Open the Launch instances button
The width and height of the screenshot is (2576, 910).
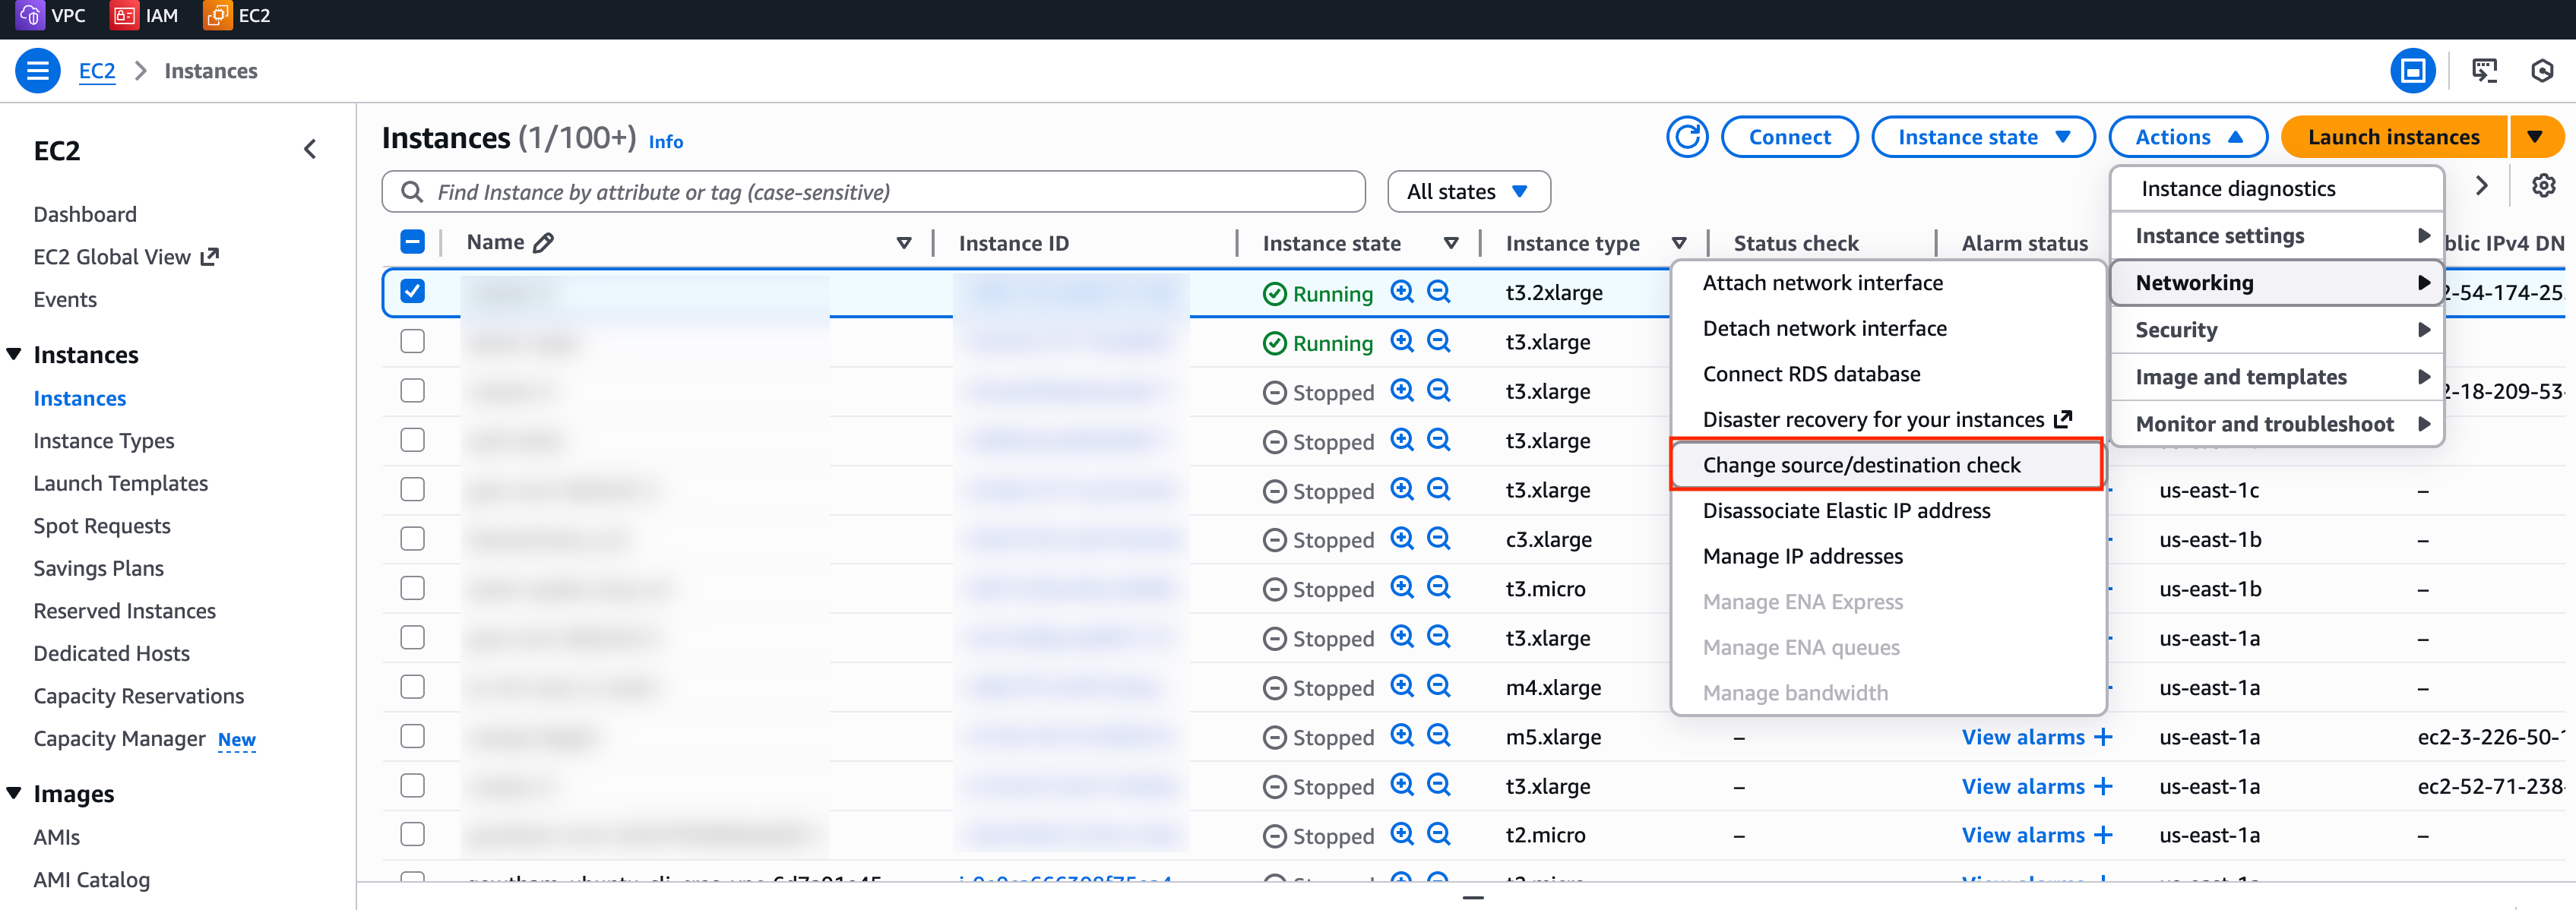point(2394,136)
